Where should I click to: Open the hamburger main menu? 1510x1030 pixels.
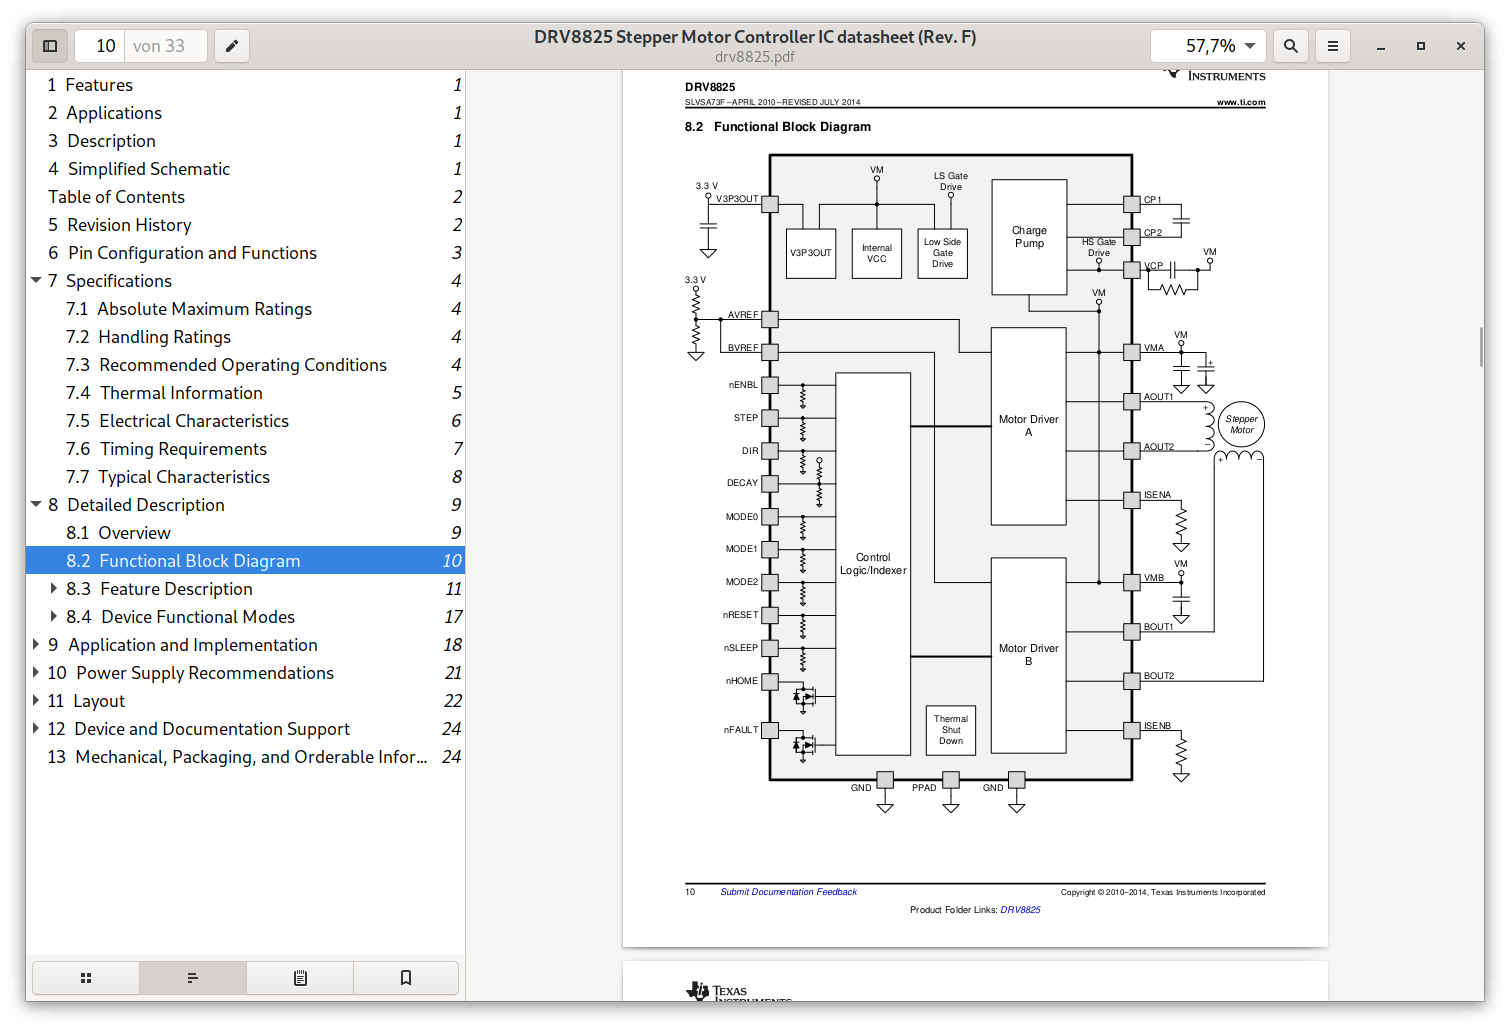click(x=1333, y=46)
